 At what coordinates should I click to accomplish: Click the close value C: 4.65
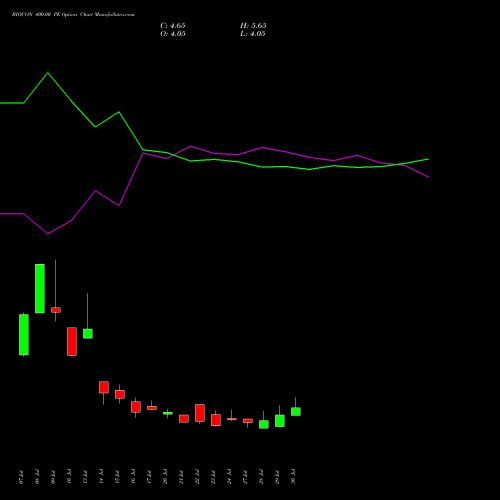(x=173, y=26)
